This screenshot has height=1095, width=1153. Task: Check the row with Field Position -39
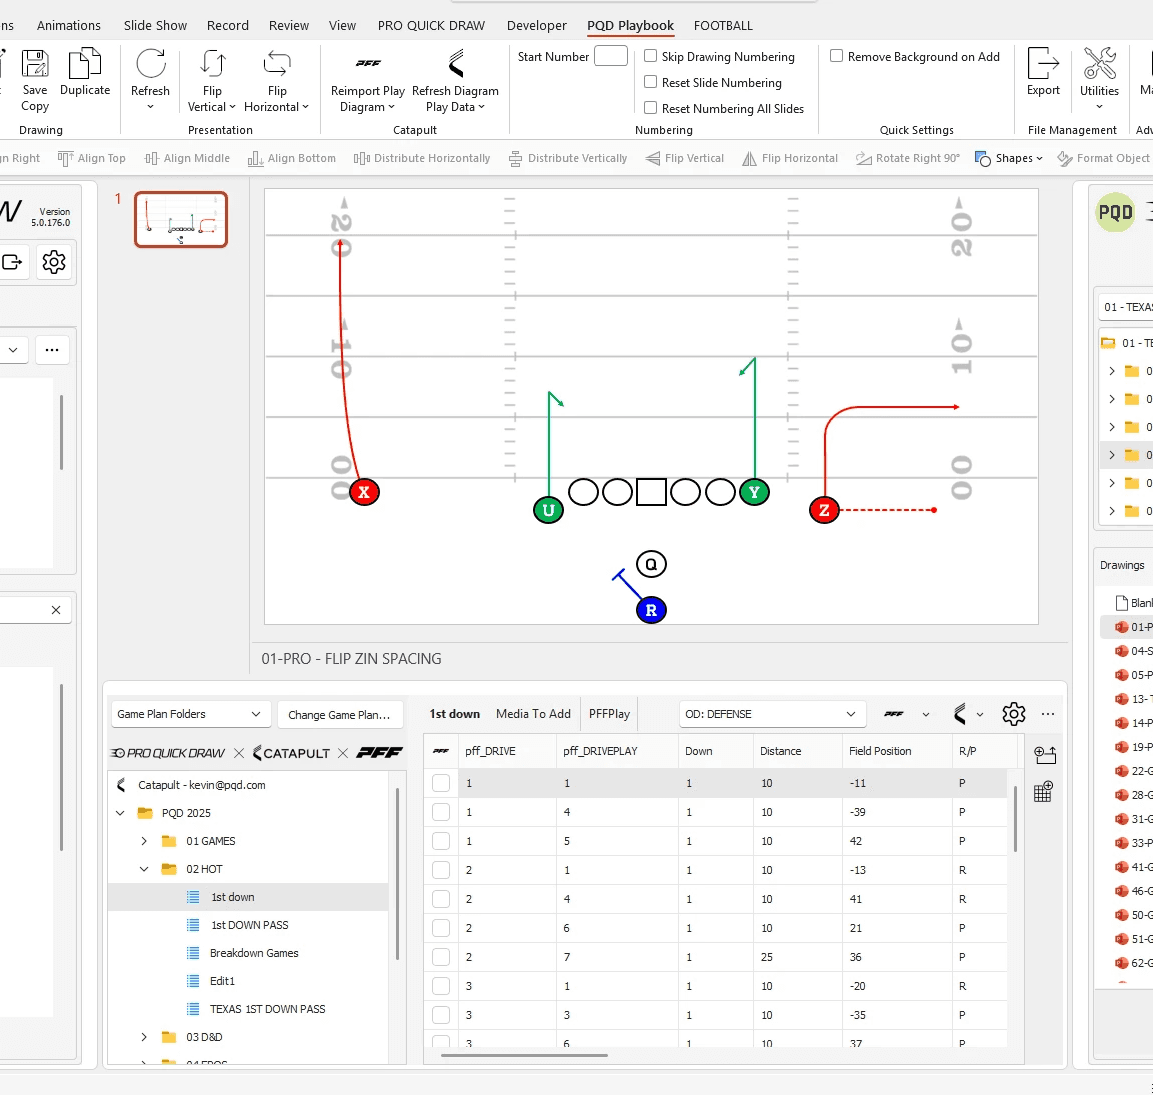click(441, 812)
